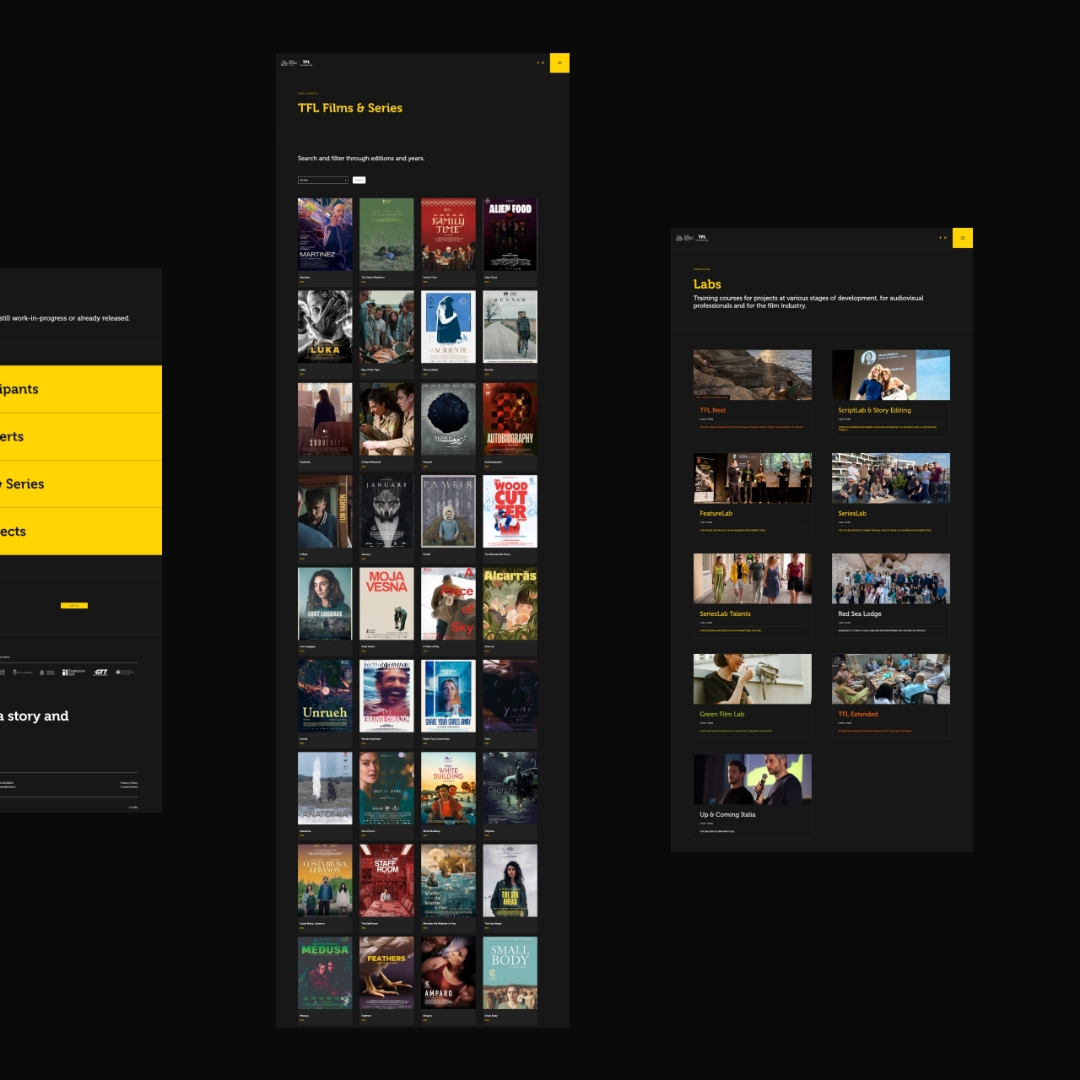The image size is (1080, 1080).
Task: Click the Up & Coming Italia speaker image
Action: (752, 779)
